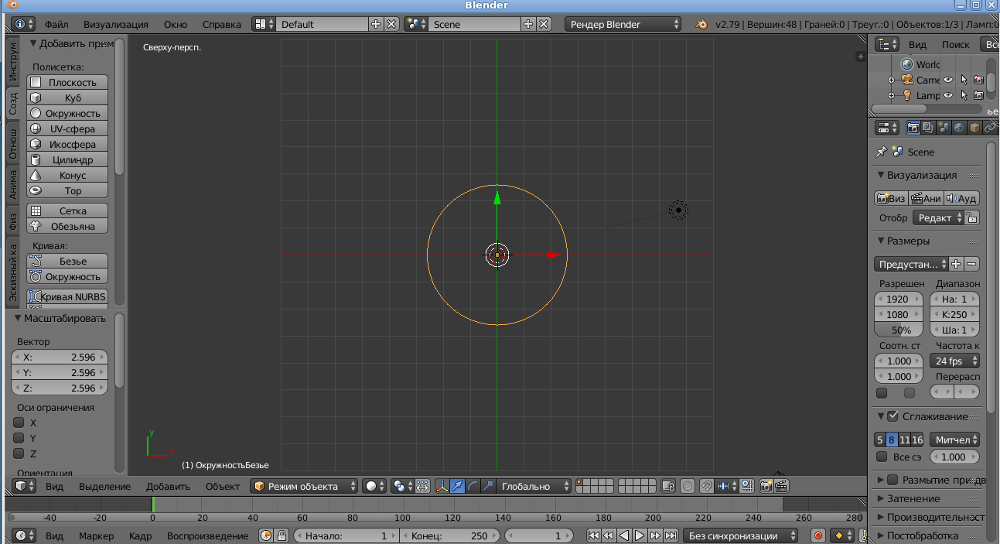Click the Ани animation render button
1000x544 pixels.
926,198
